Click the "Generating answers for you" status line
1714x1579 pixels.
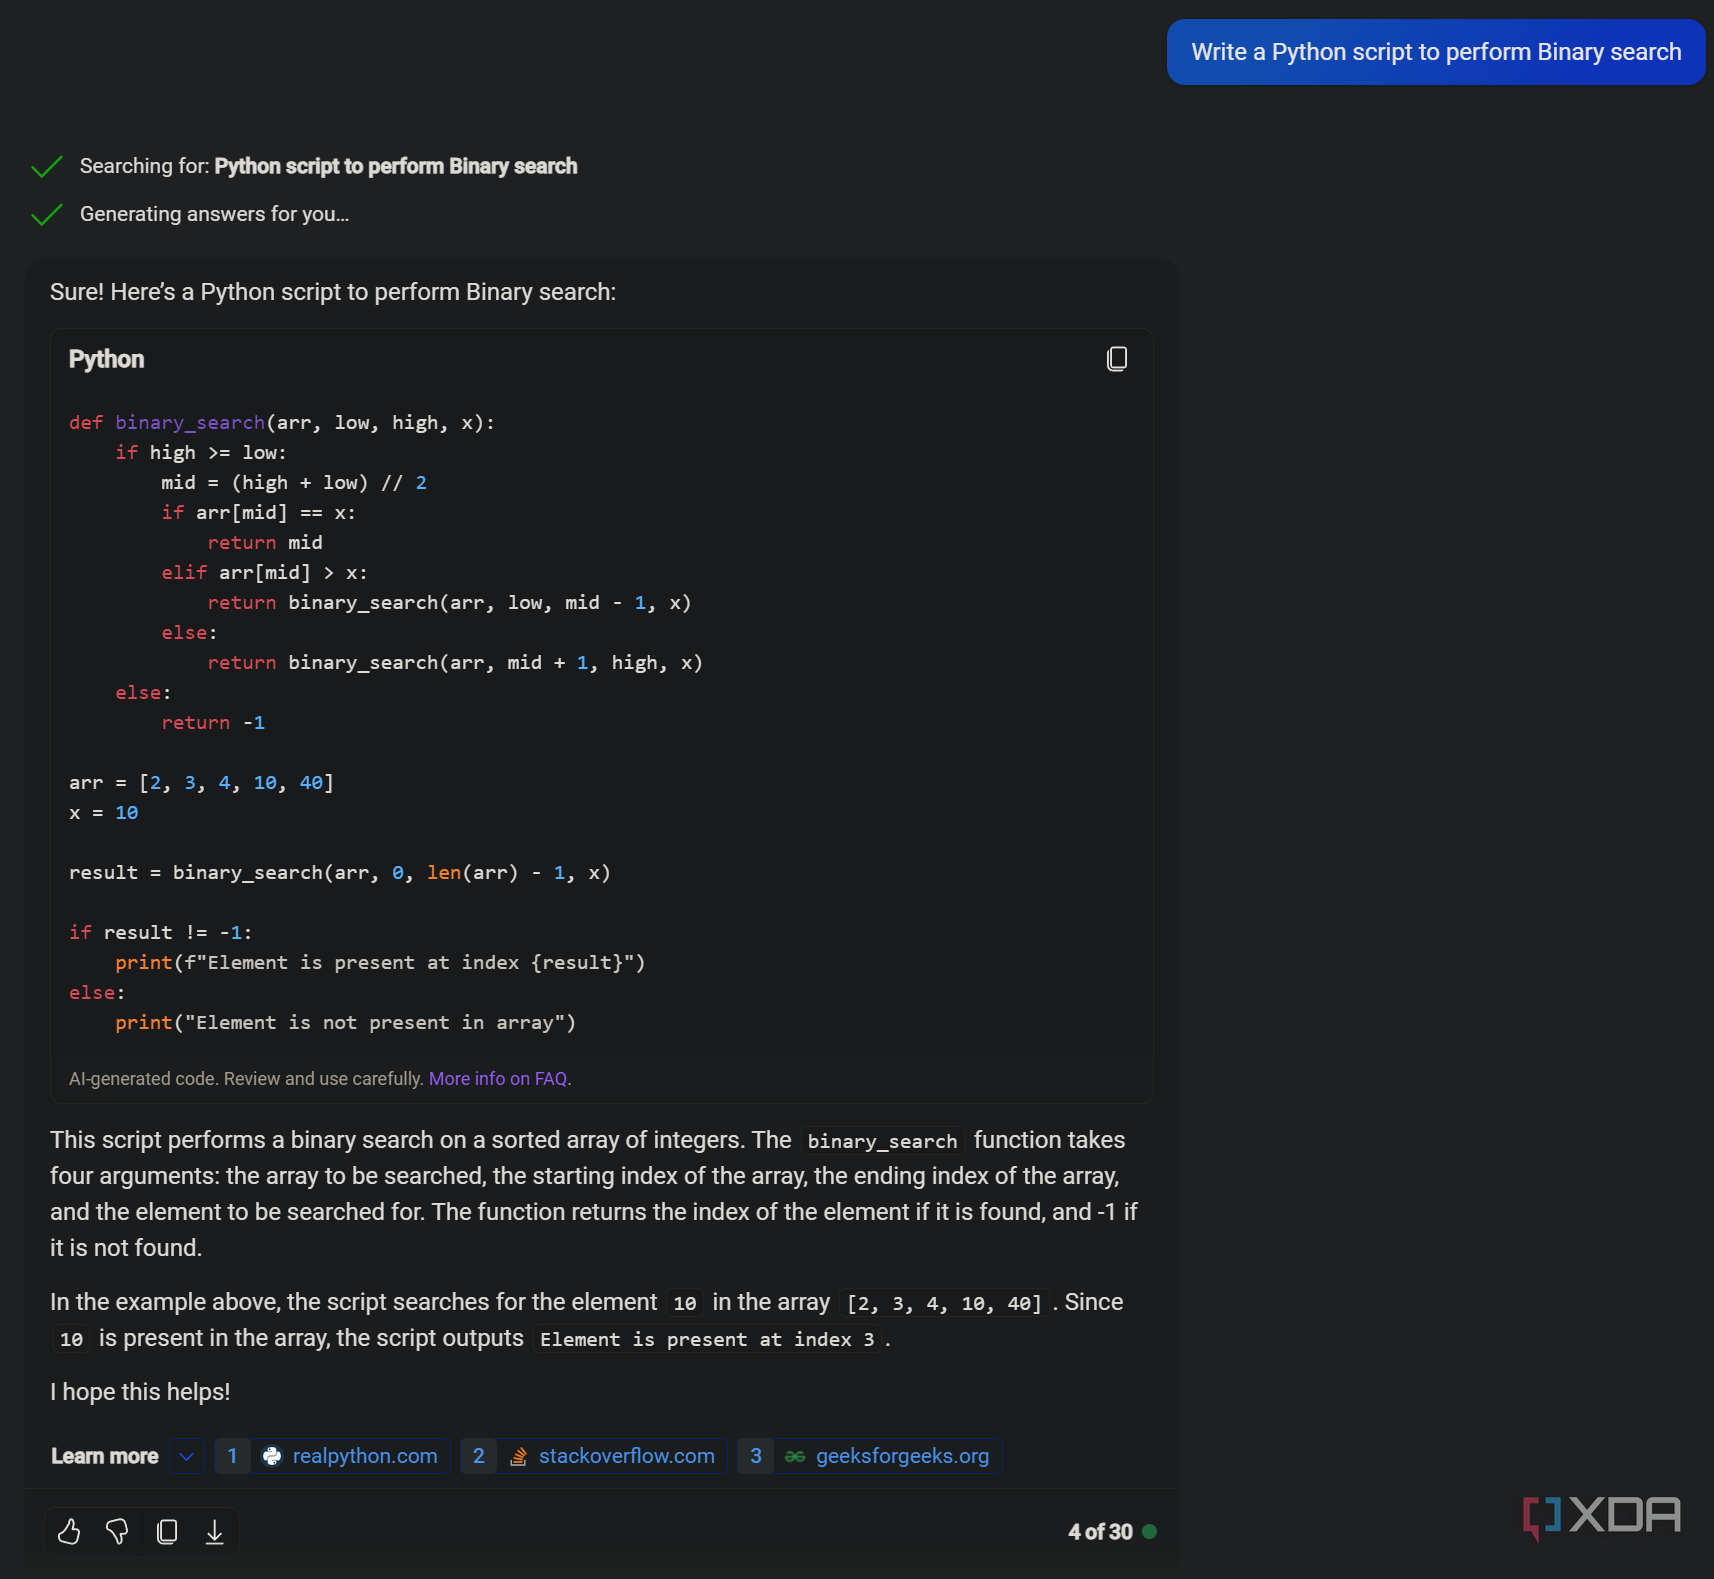tap(214, 214)
